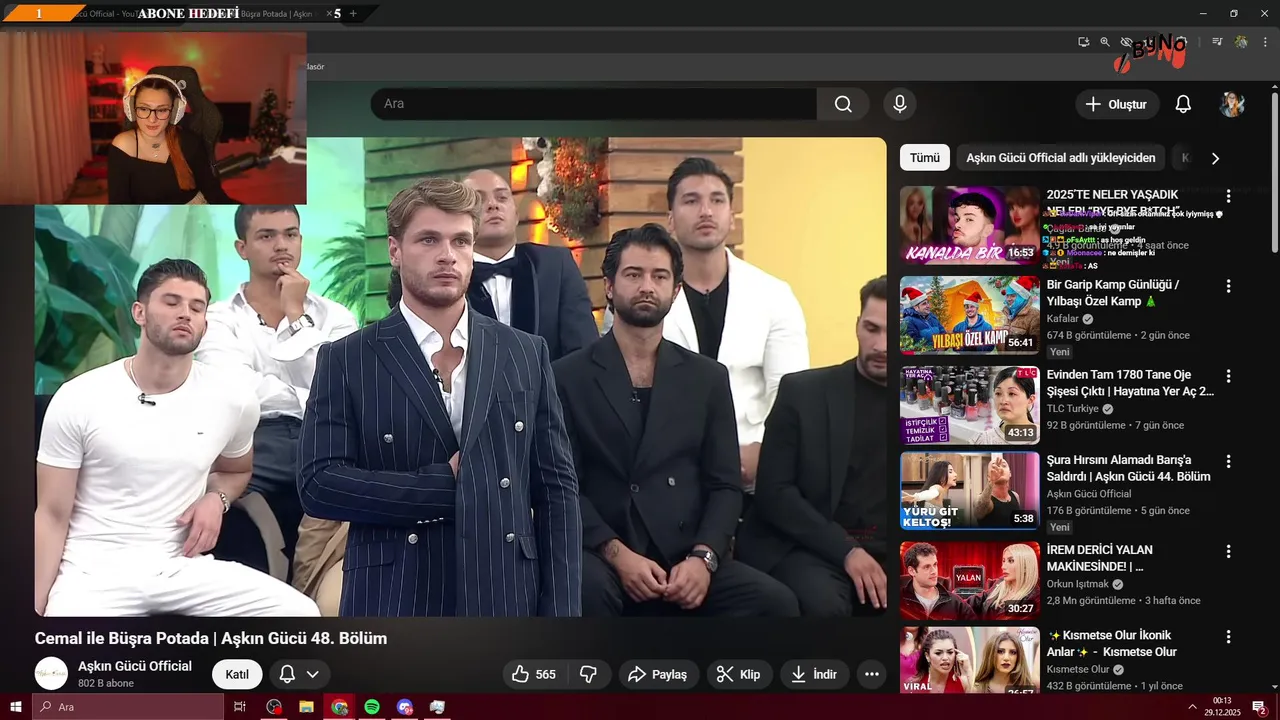The height and width of the screenshot is (720, 1280).
Task: Open 'Şura Hırsını Alamadı Barış'a Saldırdı' title
Action: click(x=1129, y=469)
